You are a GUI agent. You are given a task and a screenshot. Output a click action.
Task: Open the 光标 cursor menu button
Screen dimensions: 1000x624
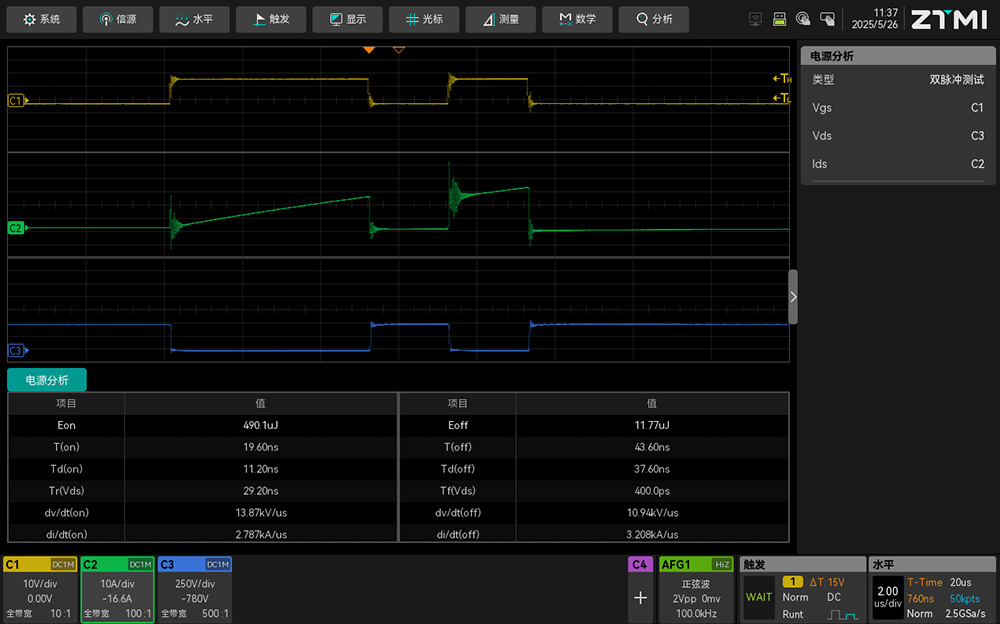pyautogui.click(x=423, y=19)
